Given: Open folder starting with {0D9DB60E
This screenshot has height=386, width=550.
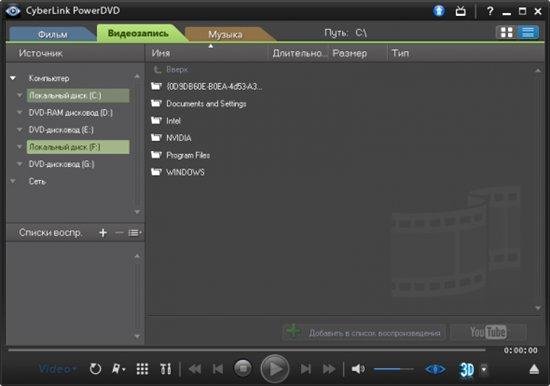Looking at the screenshot, I should tap(214, 86).
